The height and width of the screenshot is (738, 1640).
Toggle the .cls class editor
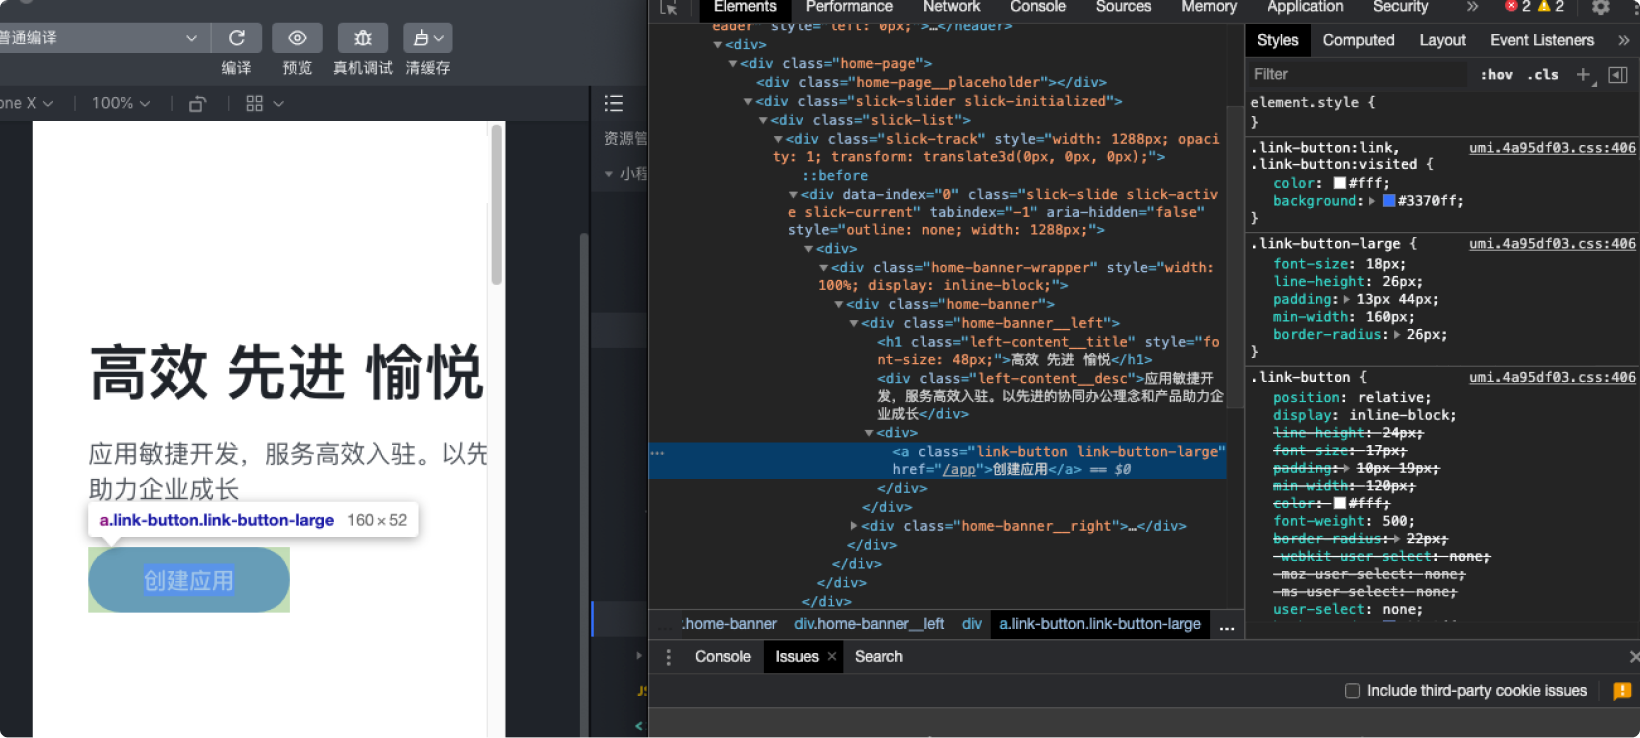point(1543,75)
